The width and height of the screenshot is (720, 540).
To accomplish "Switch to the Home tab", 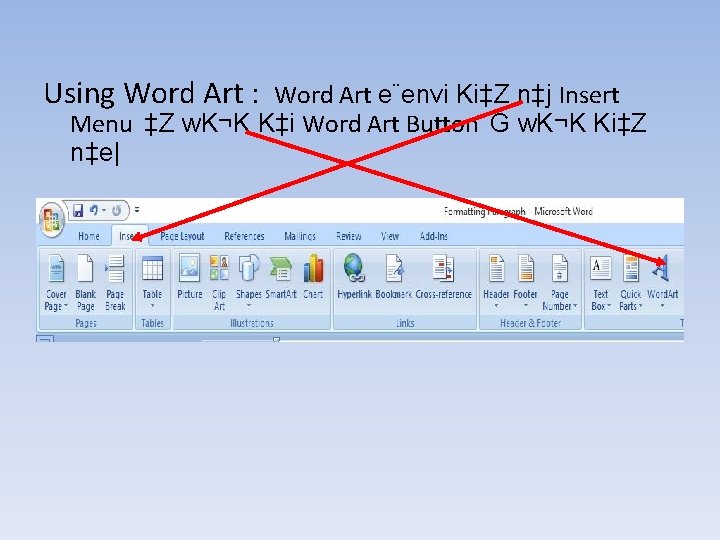I will (89, 236).
